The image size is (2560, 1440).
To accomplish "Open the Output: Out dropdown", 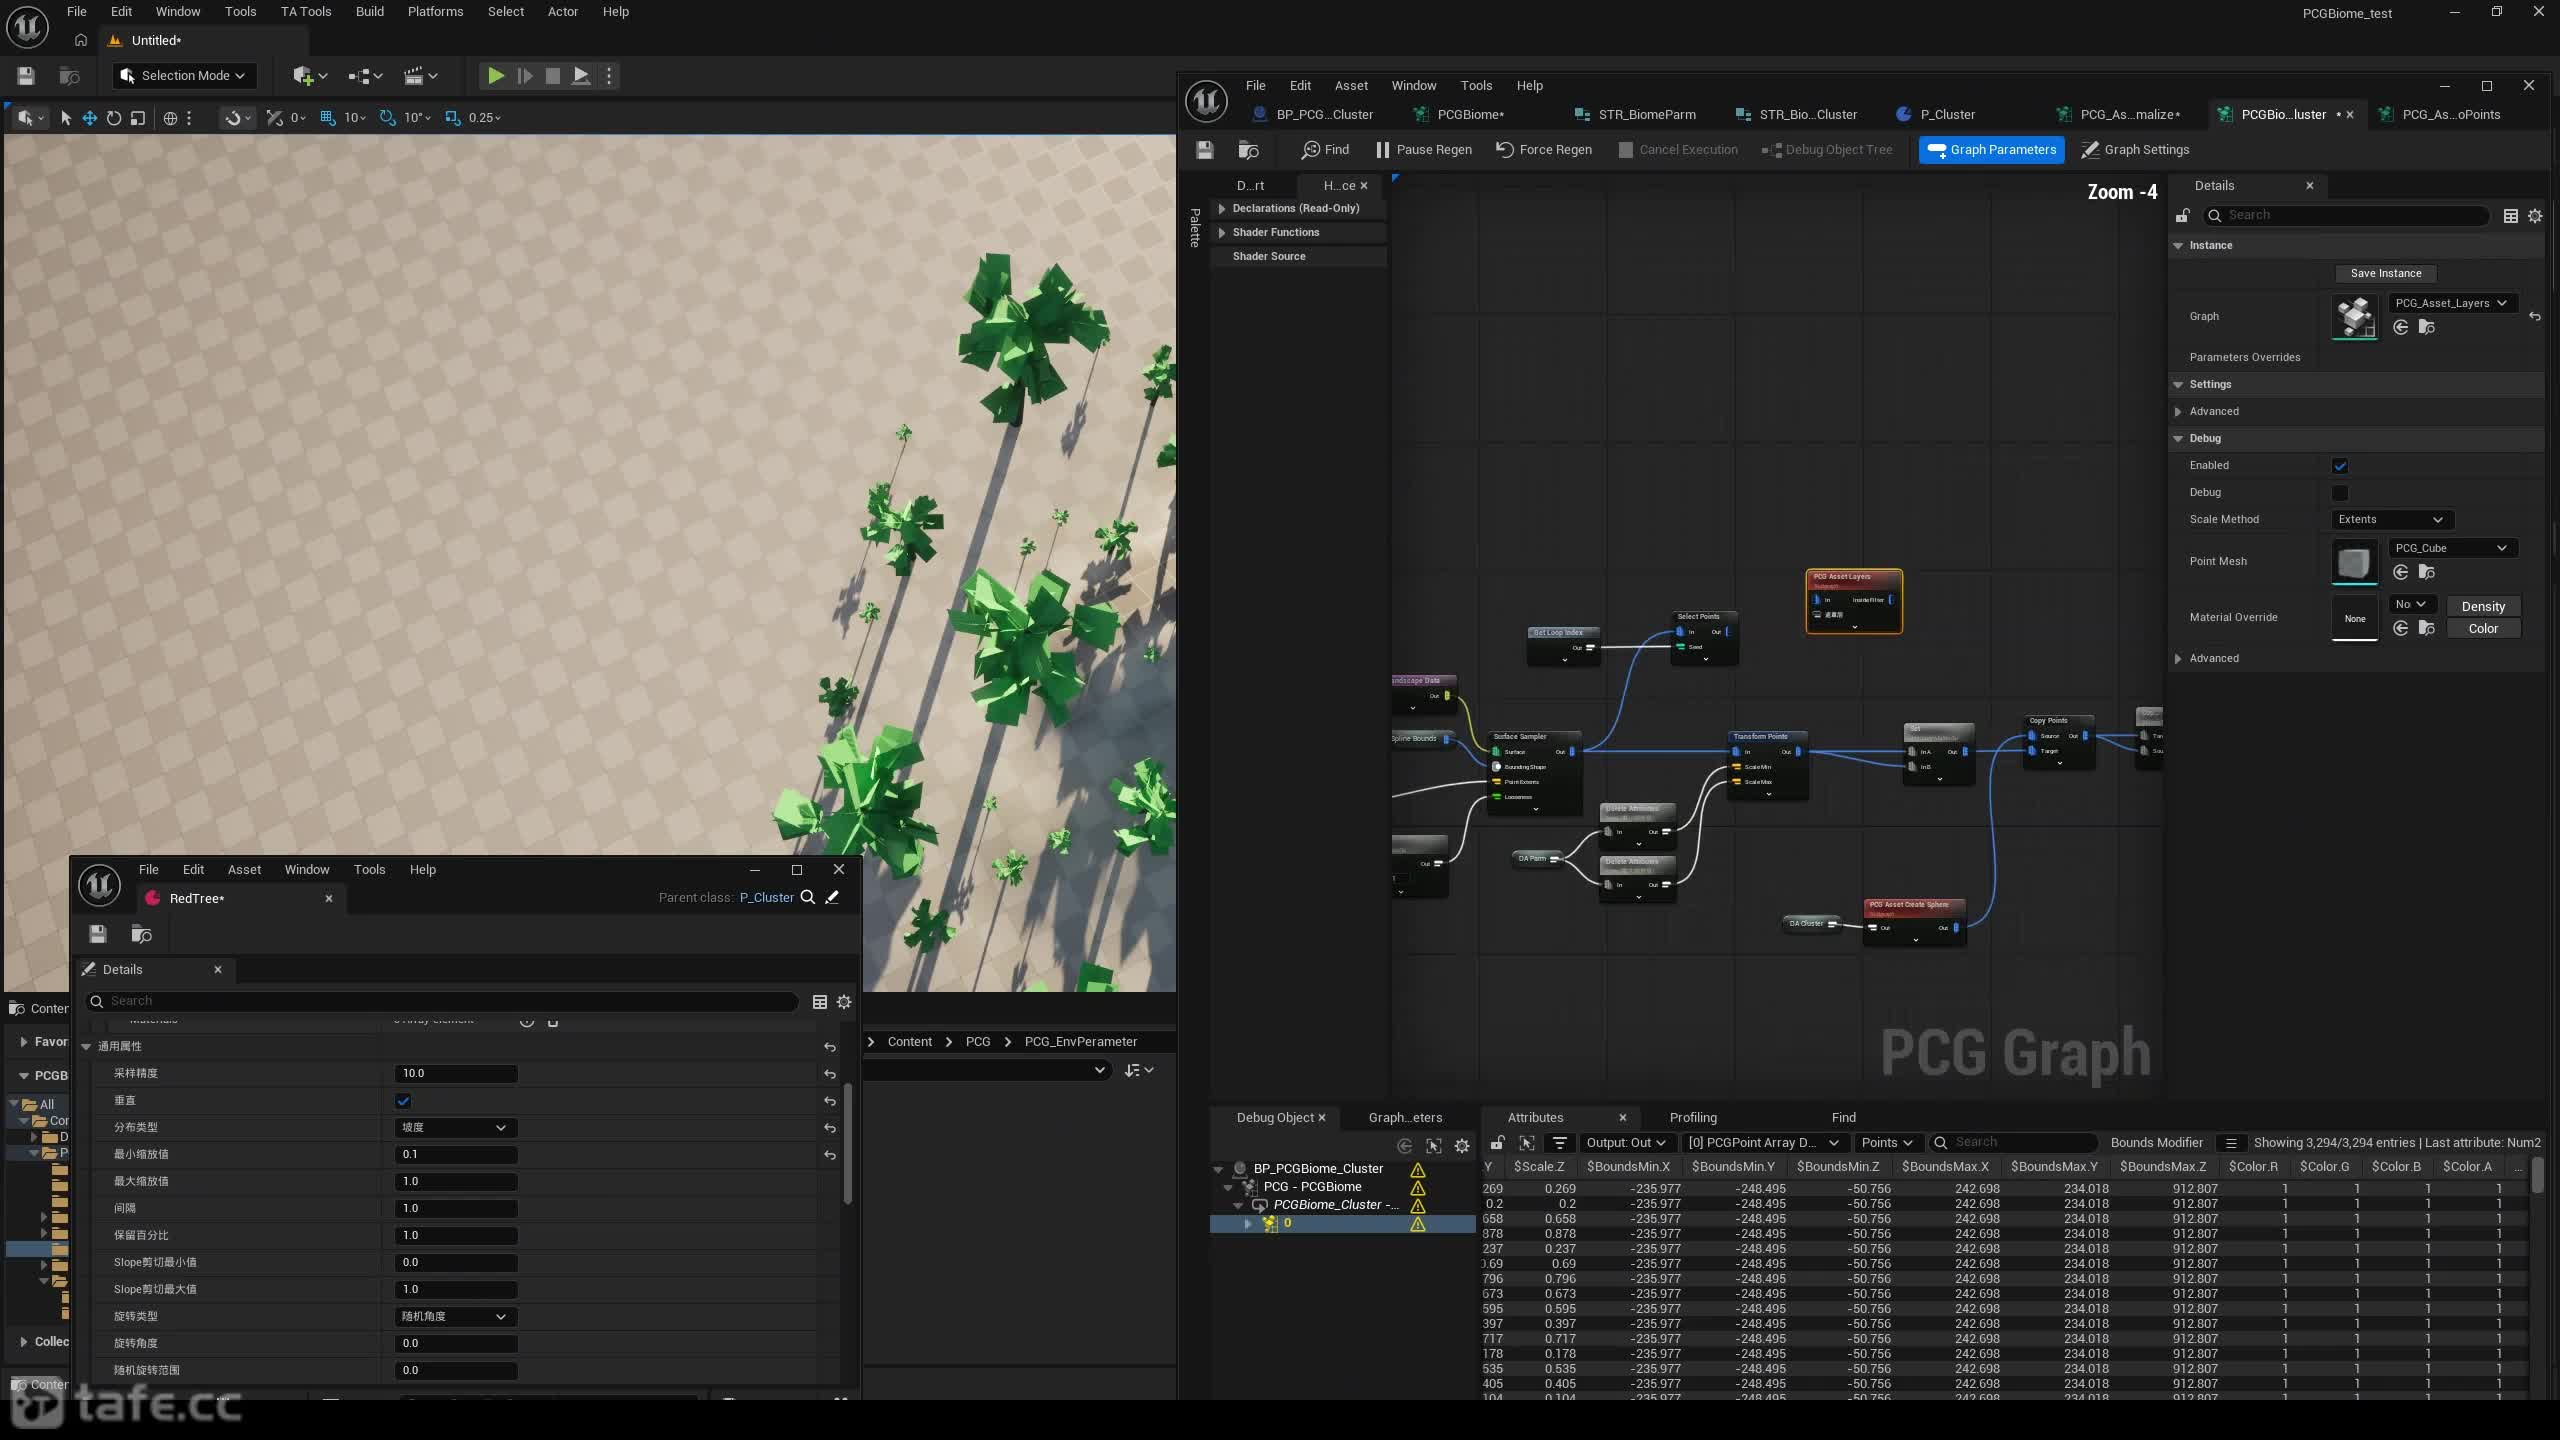I will pos(1626,1143).
